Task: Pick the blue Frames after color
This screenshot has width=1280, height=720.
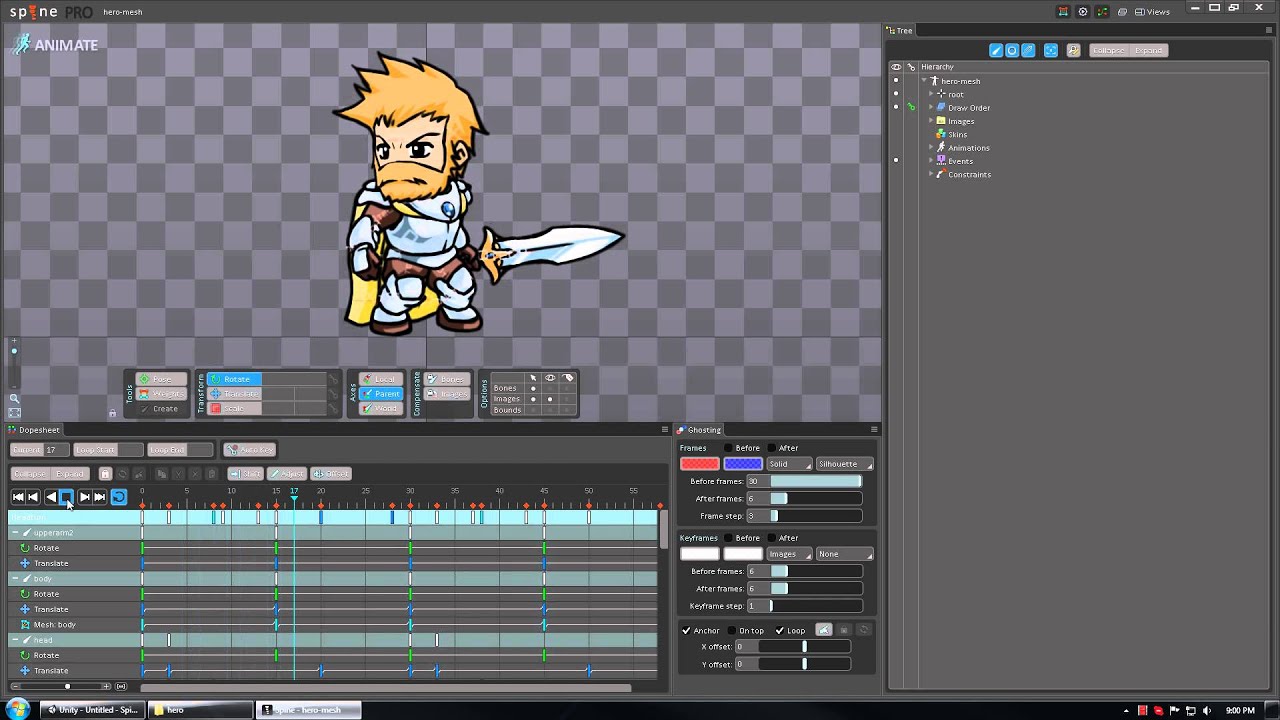Action: (742, 464)
